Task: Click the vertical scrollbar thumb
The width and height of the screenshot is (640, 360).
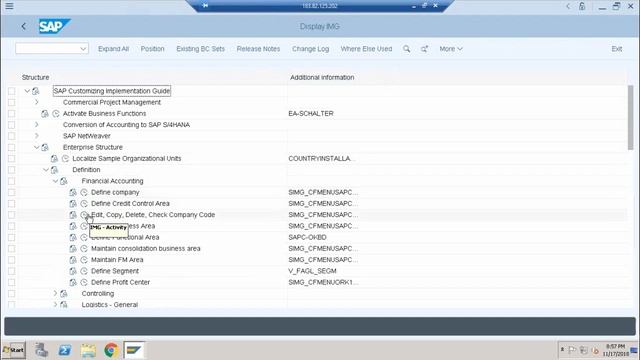Action: (x=631, y=118)
